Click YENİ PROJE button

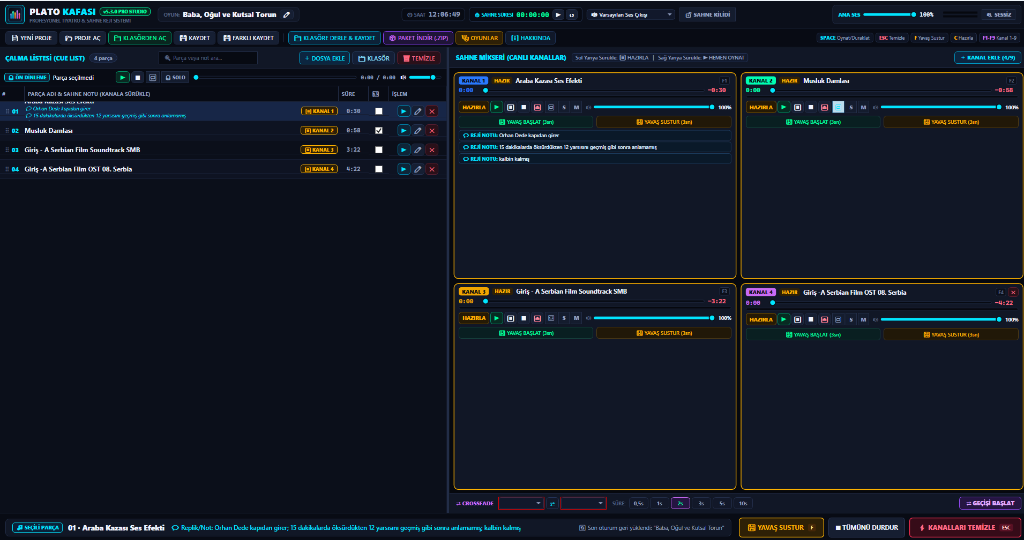(31, 38)
